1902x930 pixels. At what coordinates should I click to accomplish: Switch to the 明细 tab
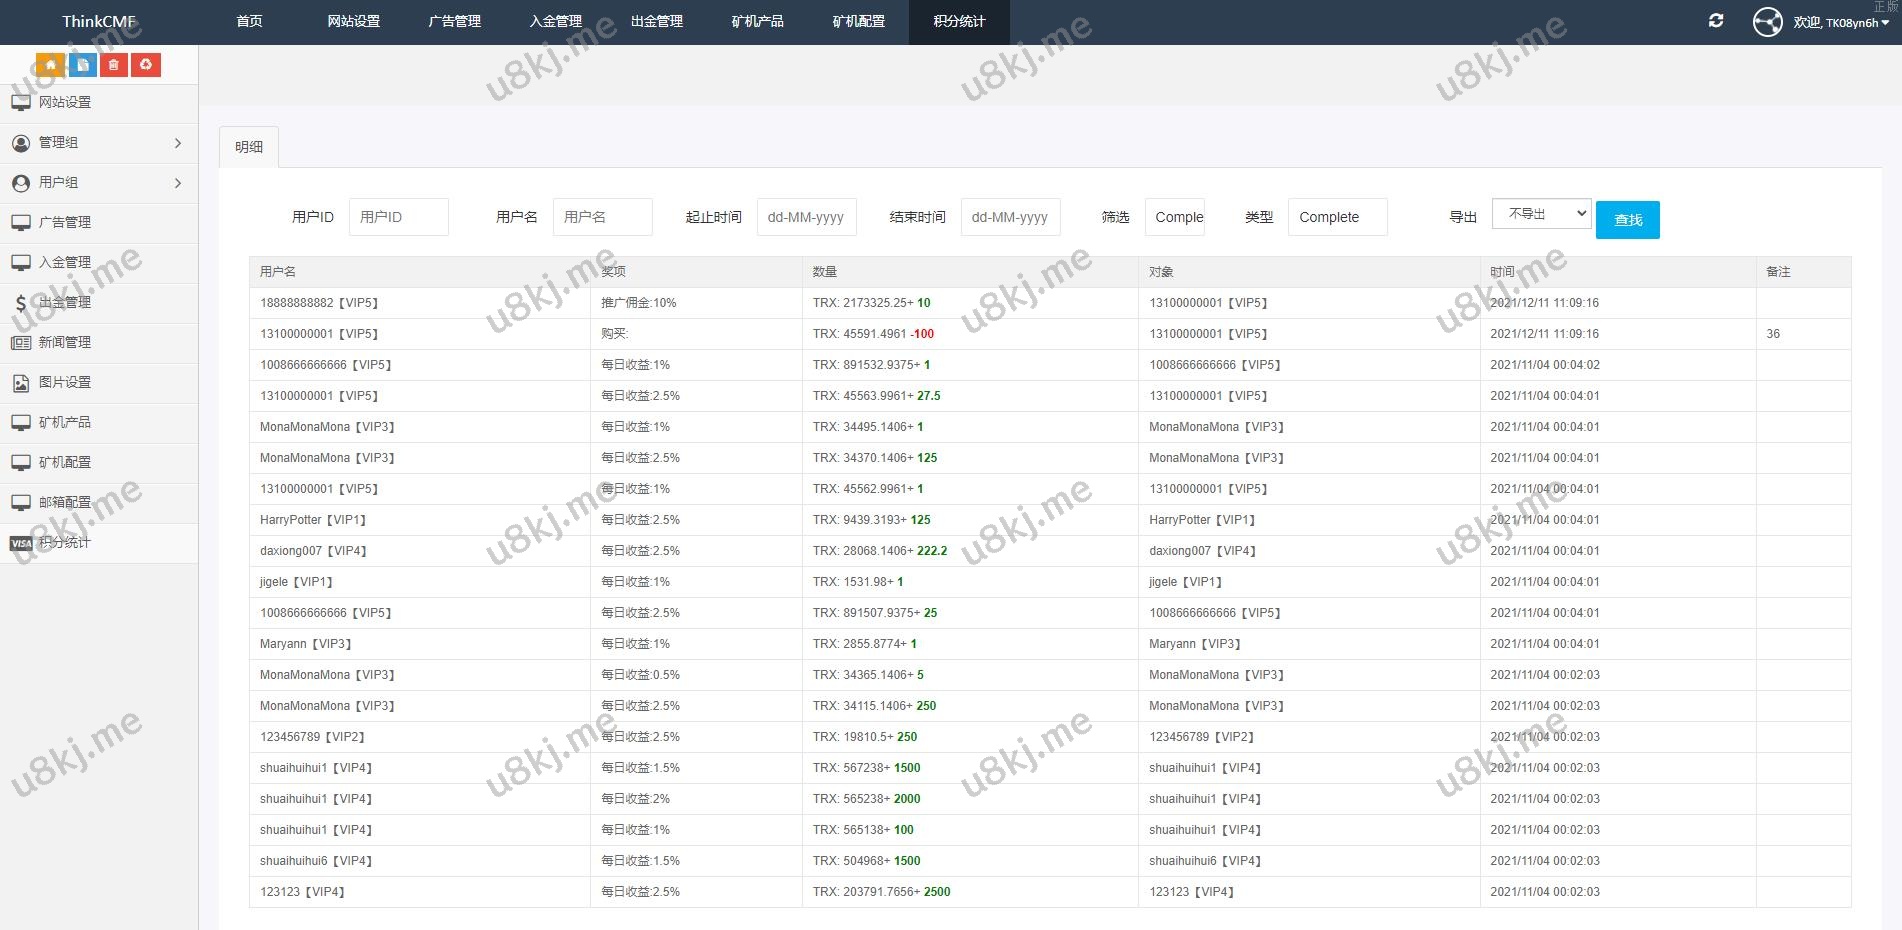point(249,147)
